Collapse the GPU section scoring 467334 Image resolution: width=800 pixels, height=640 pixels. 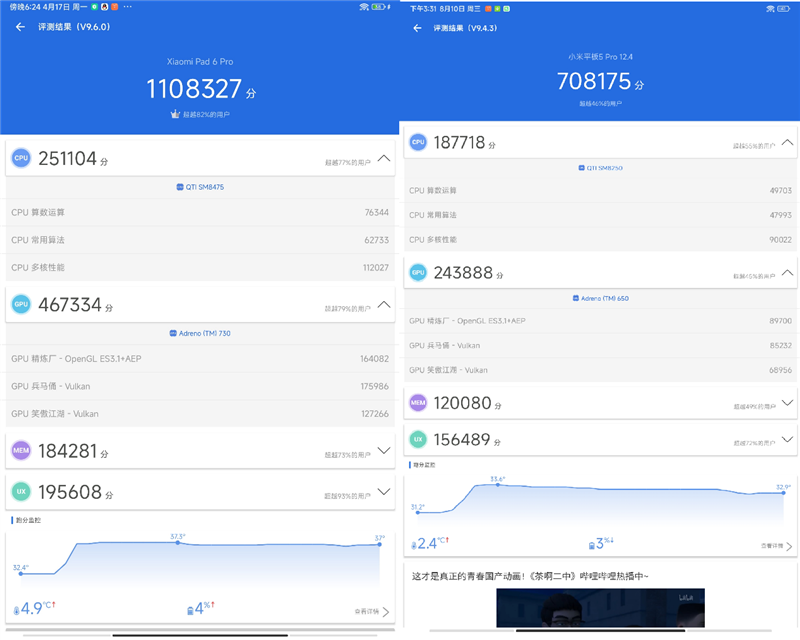click(x=383, y=304)
